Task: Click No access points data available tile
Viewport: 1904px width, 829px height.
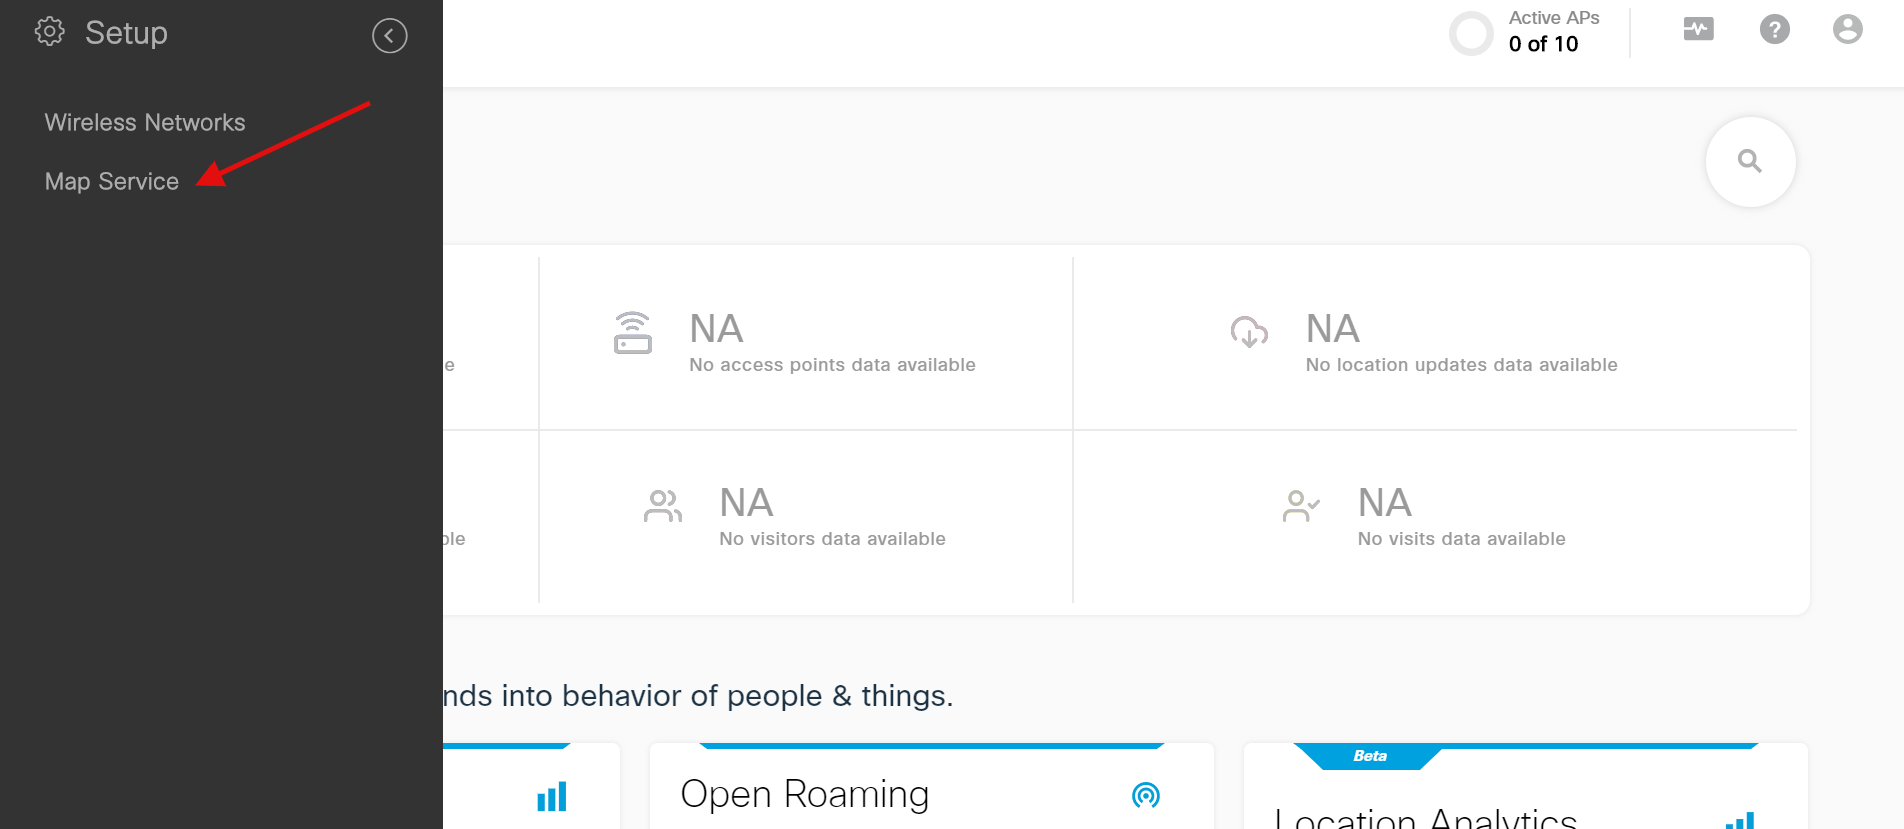Action: coord(806,344)
